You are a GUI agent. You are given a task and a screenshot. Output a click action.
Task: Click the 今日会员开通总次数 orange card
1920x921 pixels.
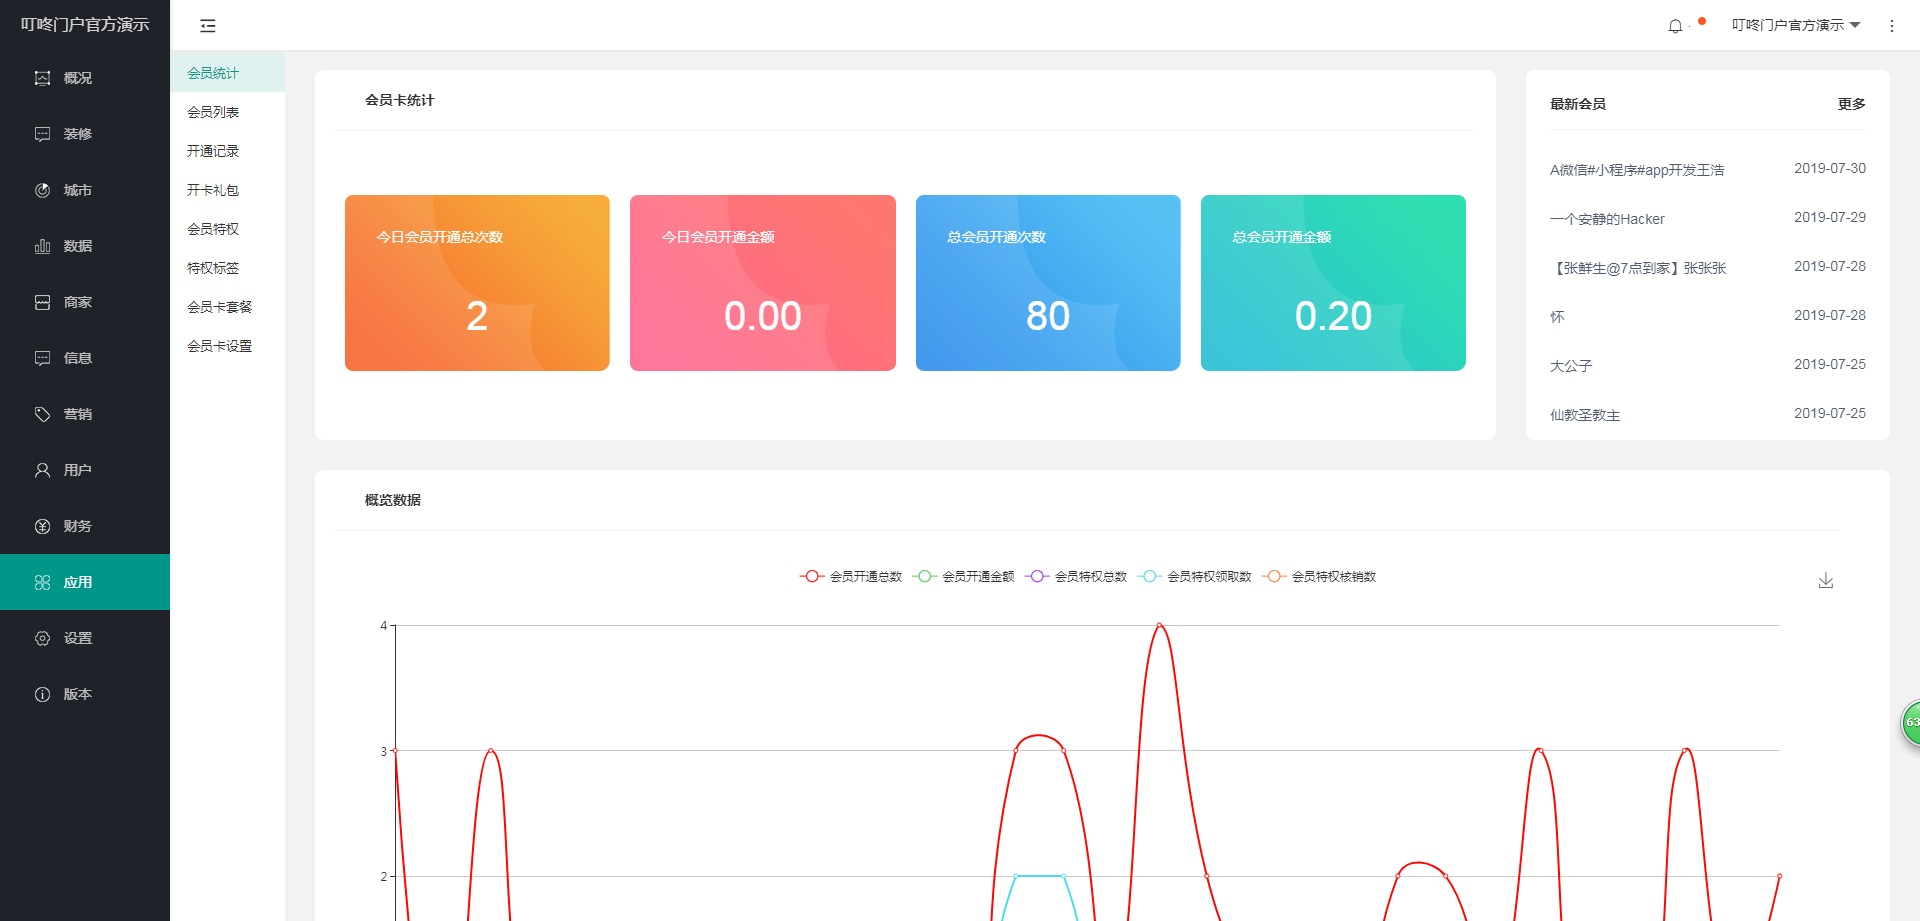(x=477, y=283)
